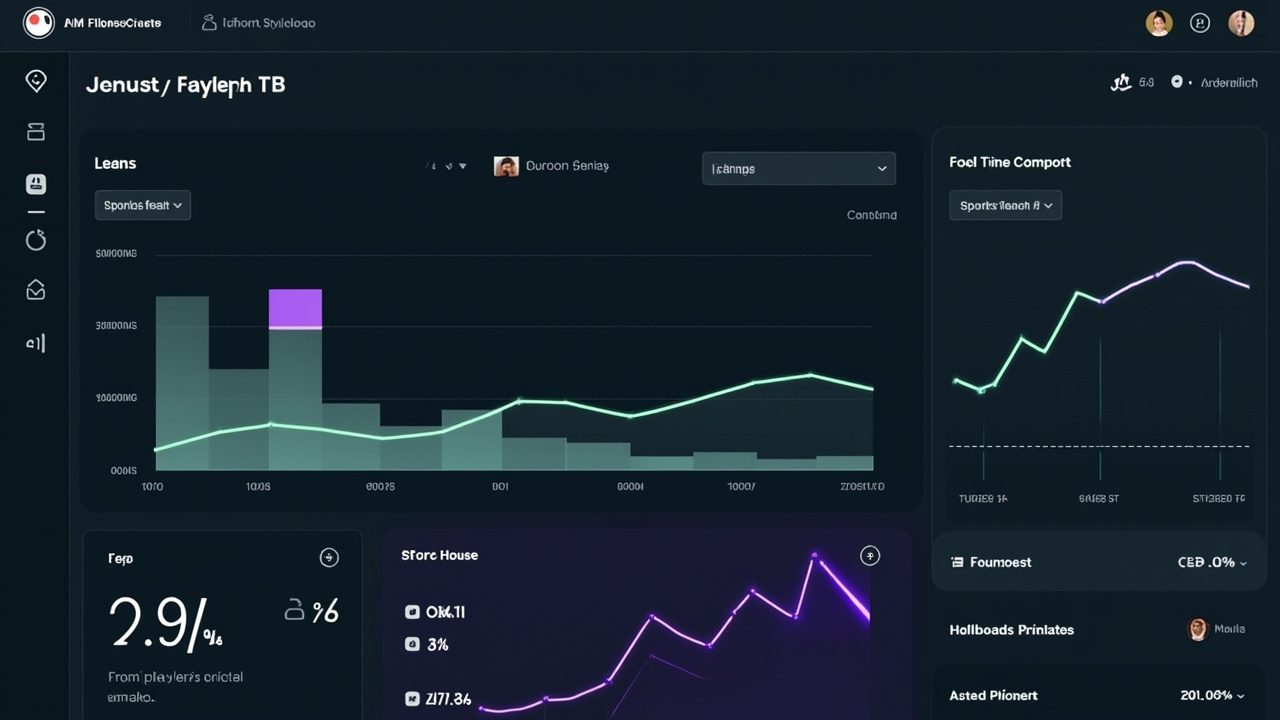This screenshot has height=720, width=1280.
Task: Expand the Foumoest CED .0% row
Action: point(1100,562)
